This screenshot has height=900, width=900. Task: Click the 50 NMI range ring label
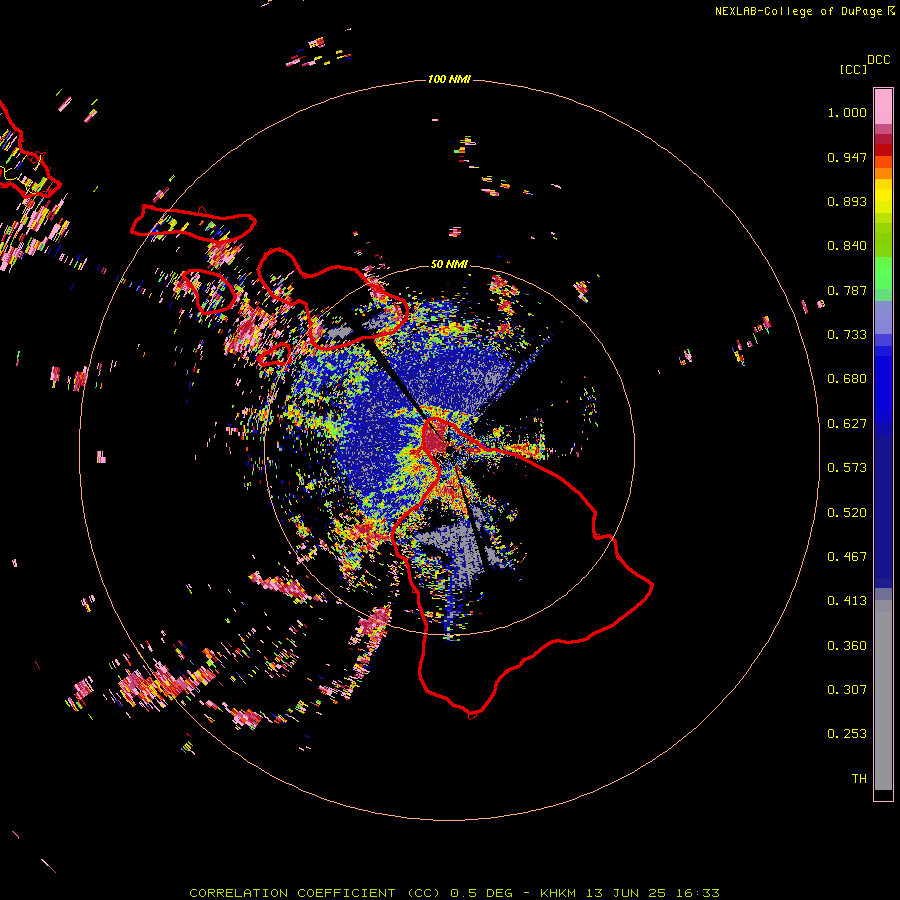pos(449,264)
